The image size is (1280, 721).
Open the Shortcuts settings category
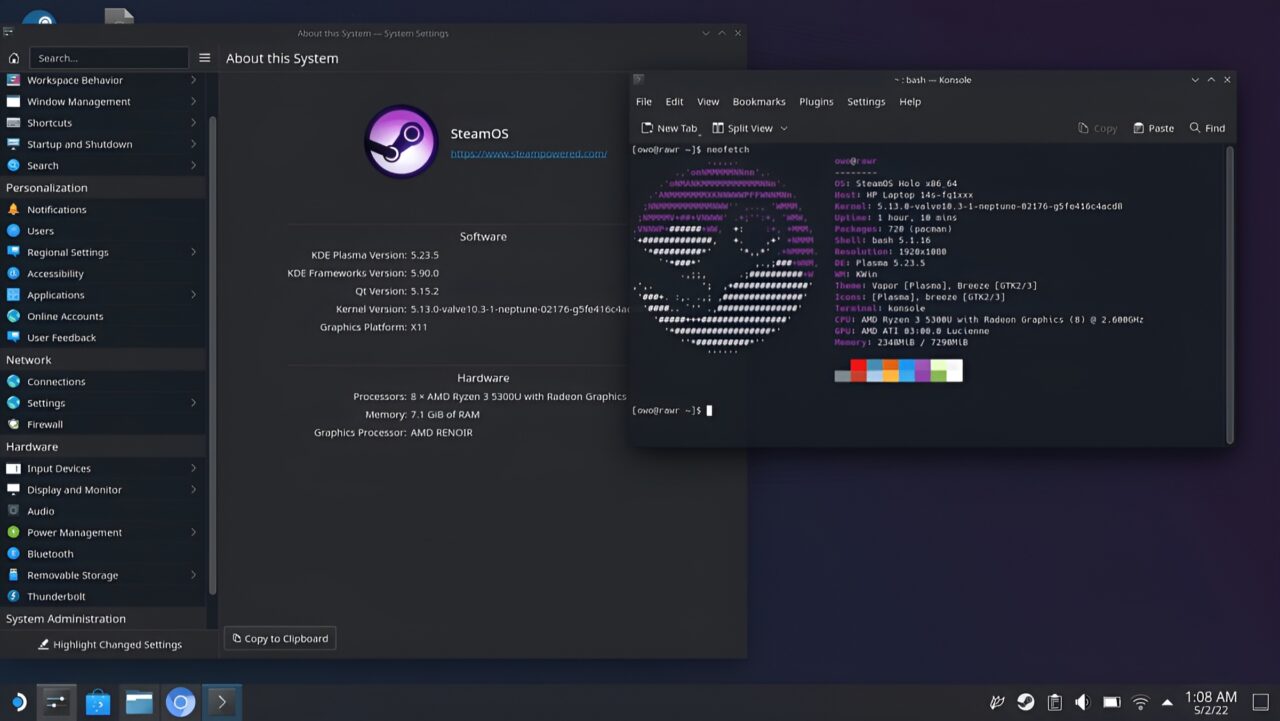tap(102, 123)
